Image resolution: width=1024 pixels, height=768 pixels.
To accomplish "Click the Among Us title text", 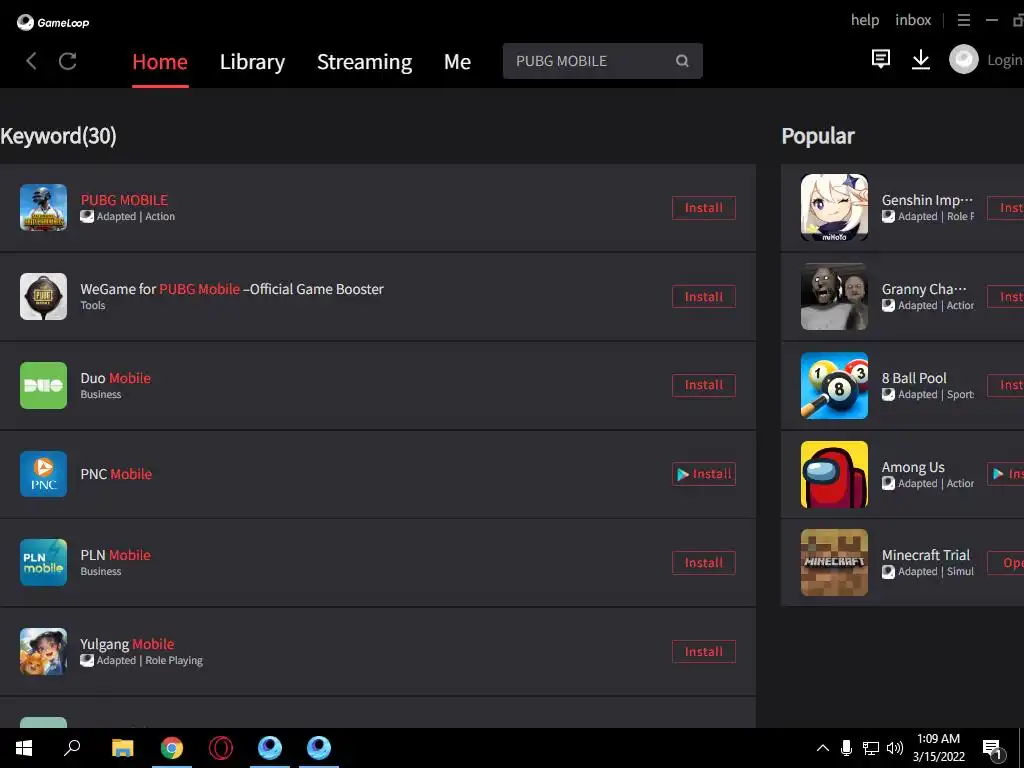I will pyautogui.click(x=913, y=467).
